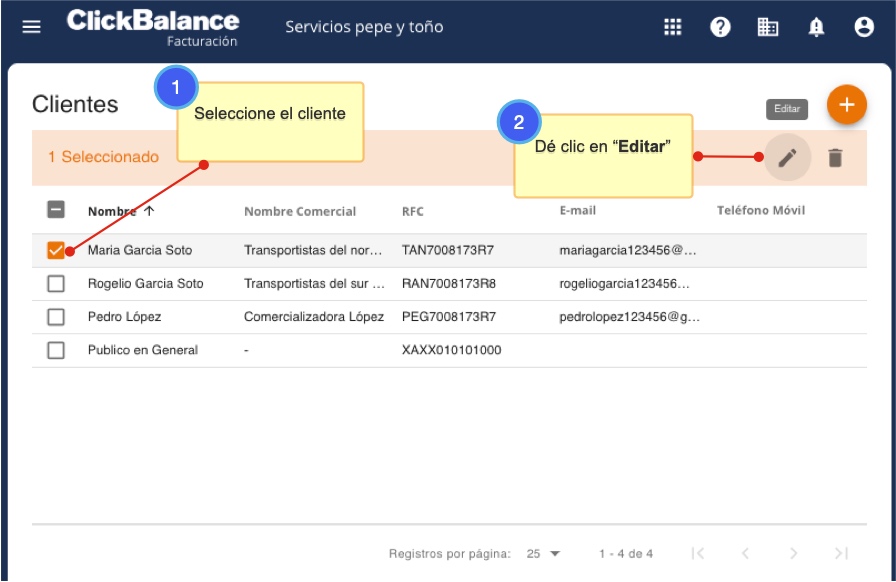Image resolution: width=896 pixels, height=582 pixels.
Task: Click the help question mark icon
Action: (x=720, y=27)
